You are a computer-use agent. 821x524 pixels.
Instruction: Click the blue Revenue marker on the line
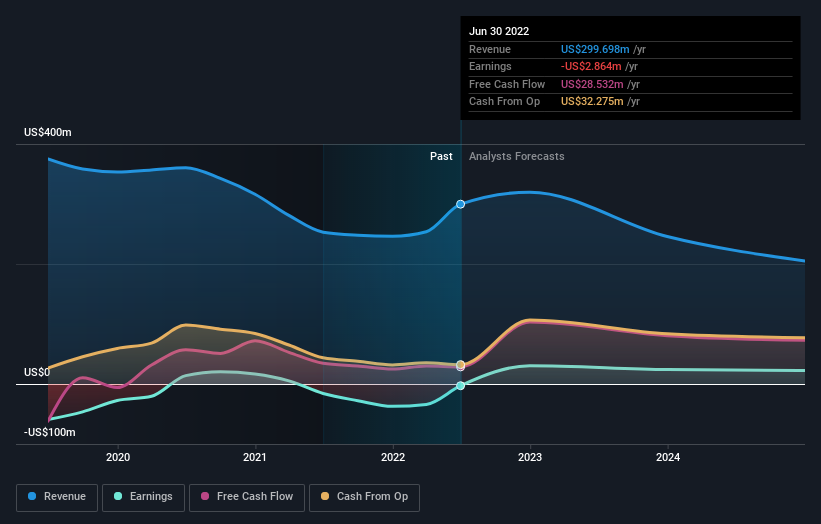(x=460, y=204)
